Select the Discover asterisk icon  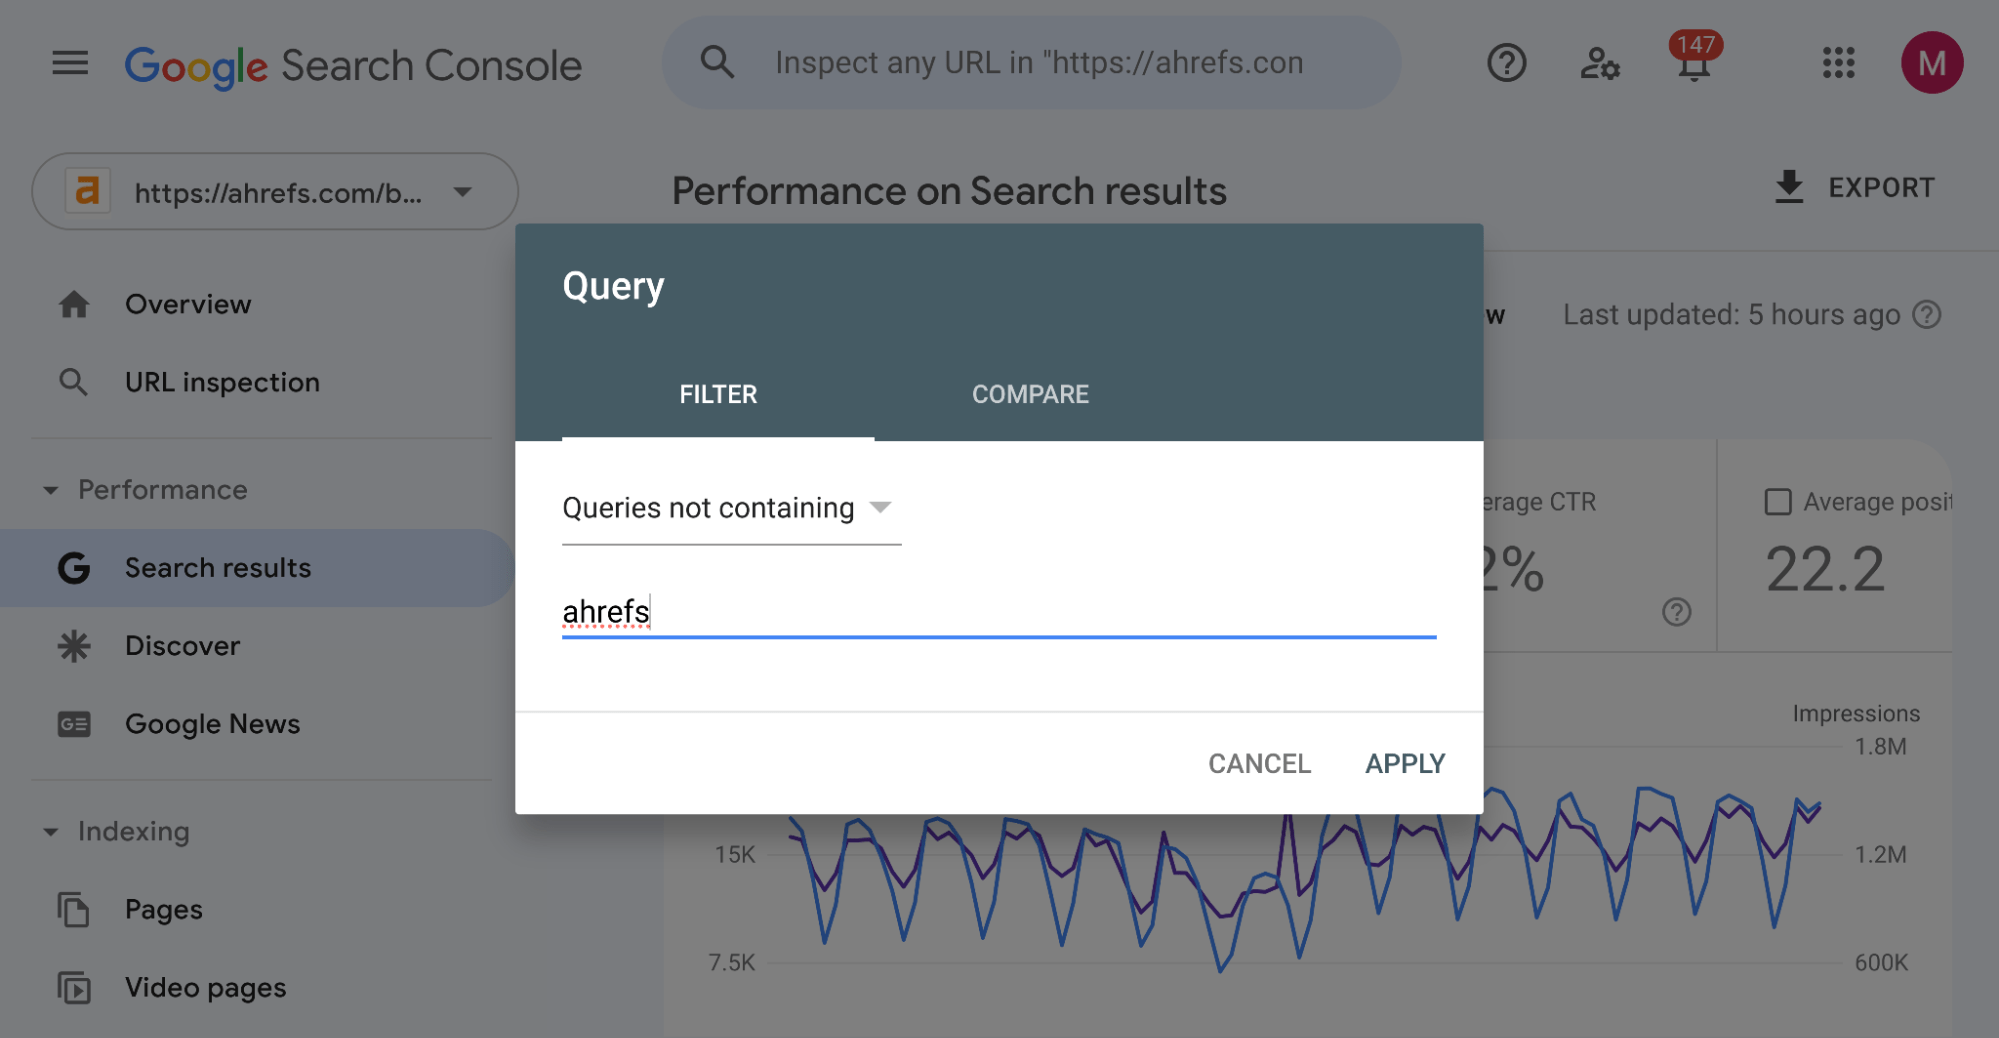[74, 645]
